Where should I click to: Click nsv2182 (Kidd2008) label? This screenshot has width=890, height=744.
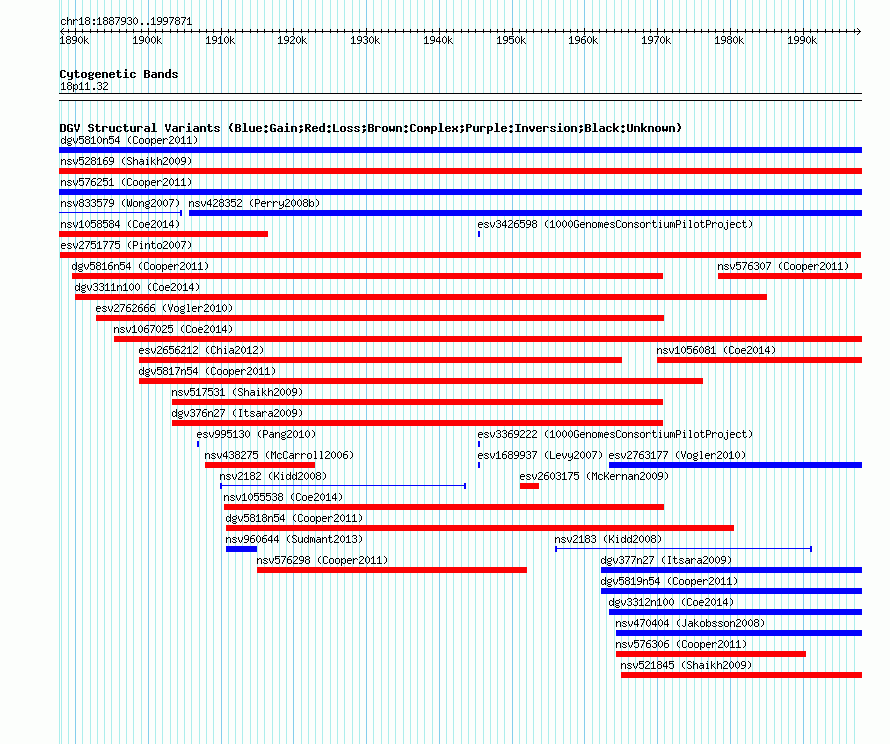point(274,476)
